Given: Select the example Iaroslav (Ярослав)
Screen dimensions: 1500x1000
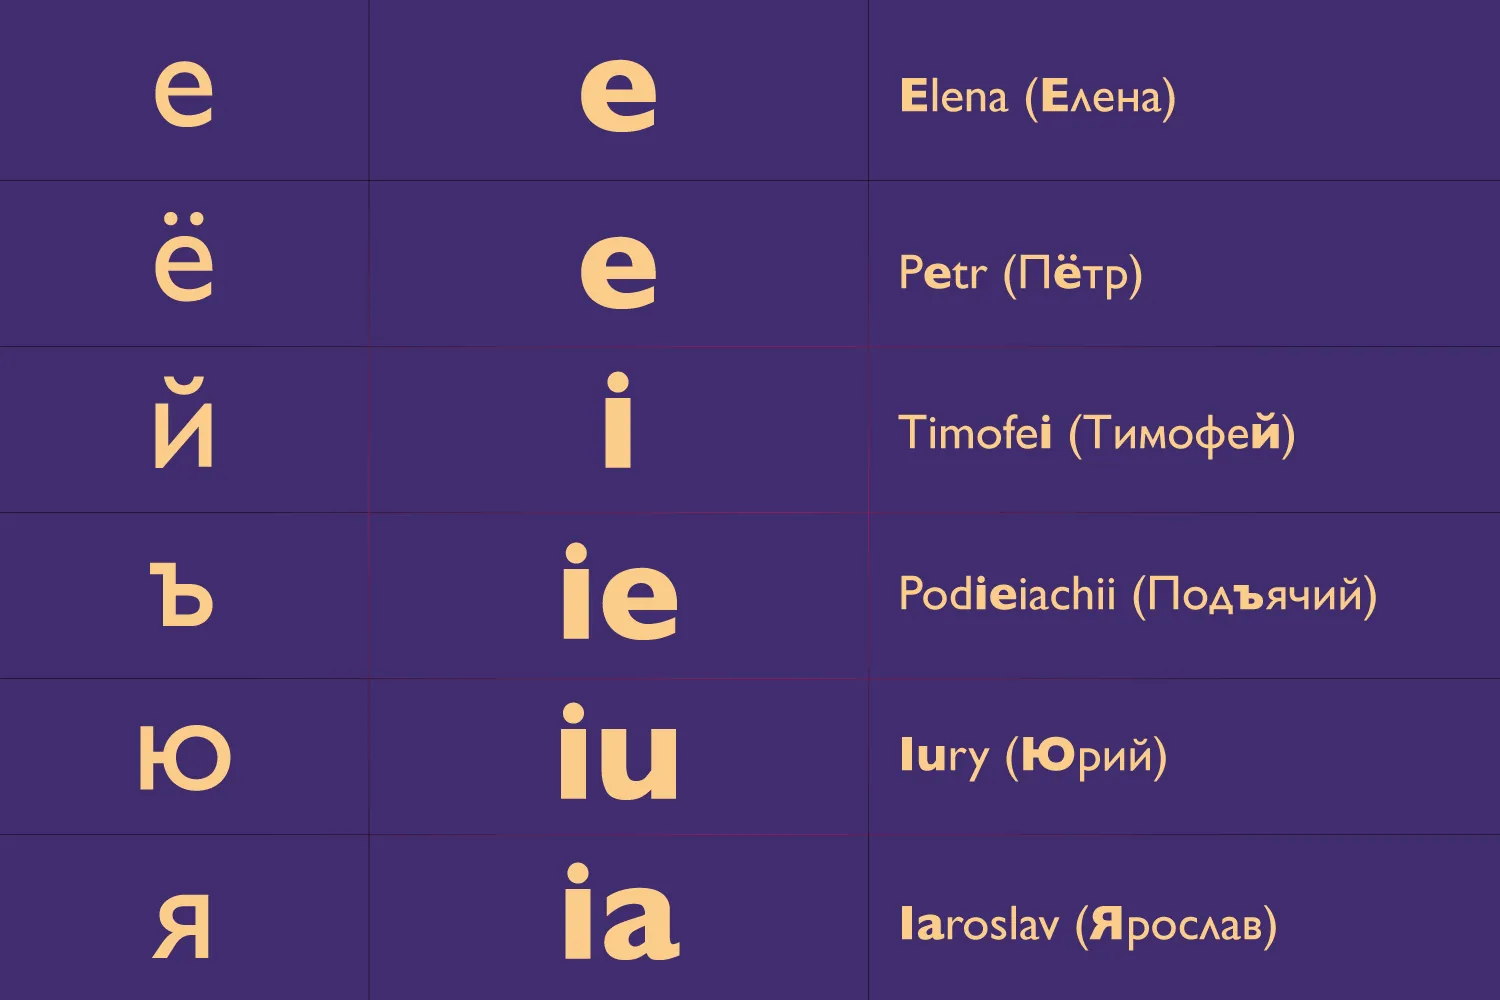Looking at the screenshot, I should [x=1088, y=924].
